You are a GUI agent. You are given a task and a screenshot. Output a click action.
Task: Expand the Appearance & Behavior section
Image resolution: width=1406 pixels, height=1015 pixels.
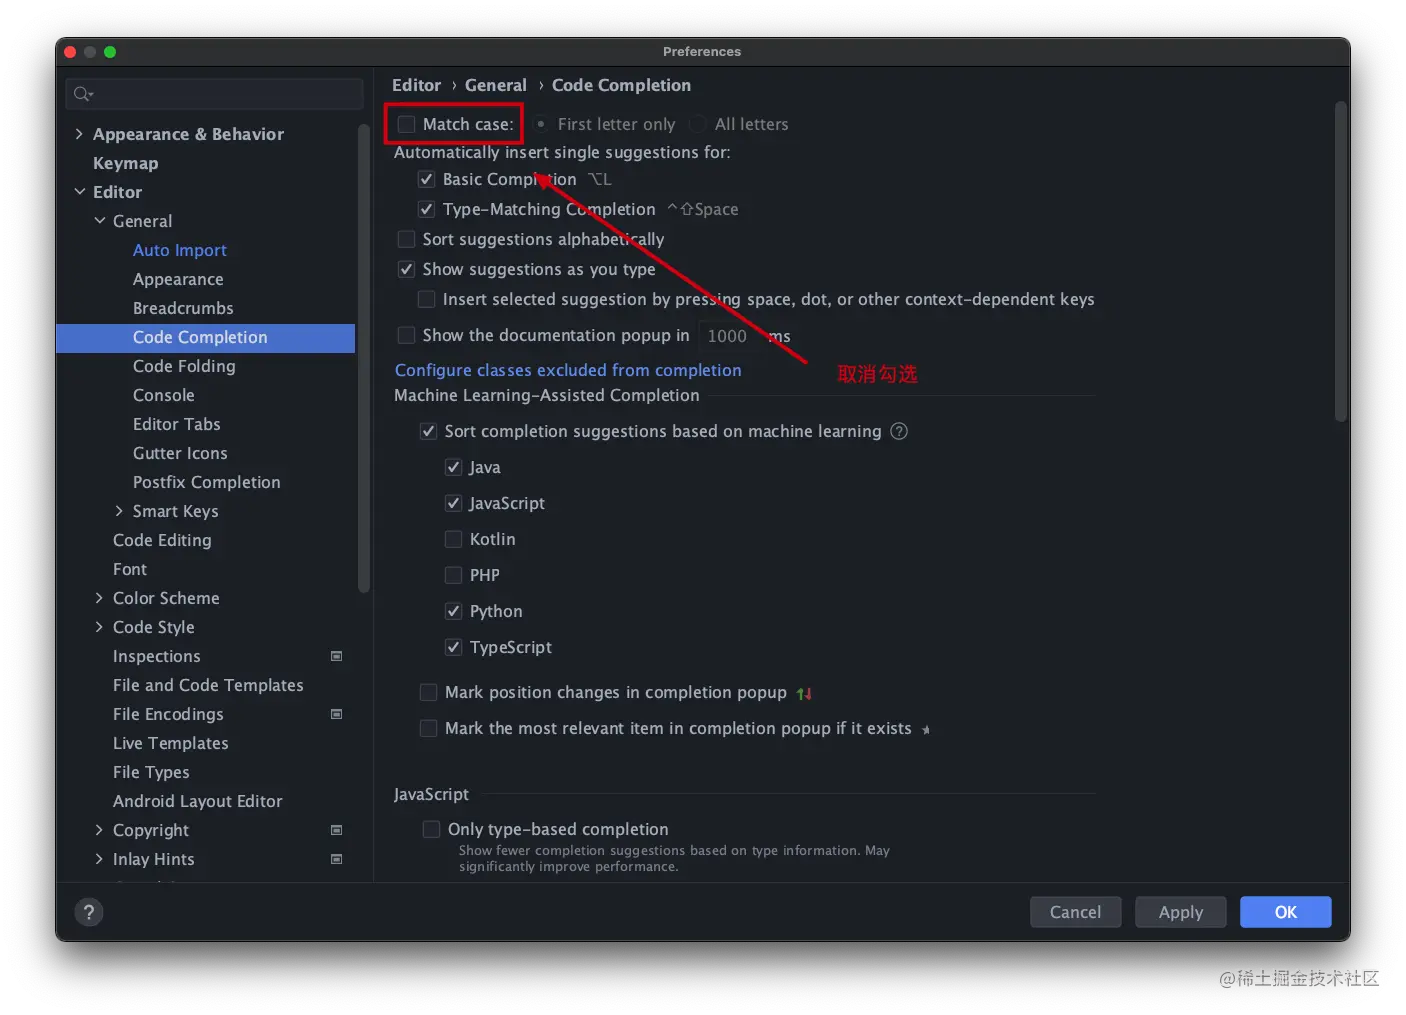point(79,134)
